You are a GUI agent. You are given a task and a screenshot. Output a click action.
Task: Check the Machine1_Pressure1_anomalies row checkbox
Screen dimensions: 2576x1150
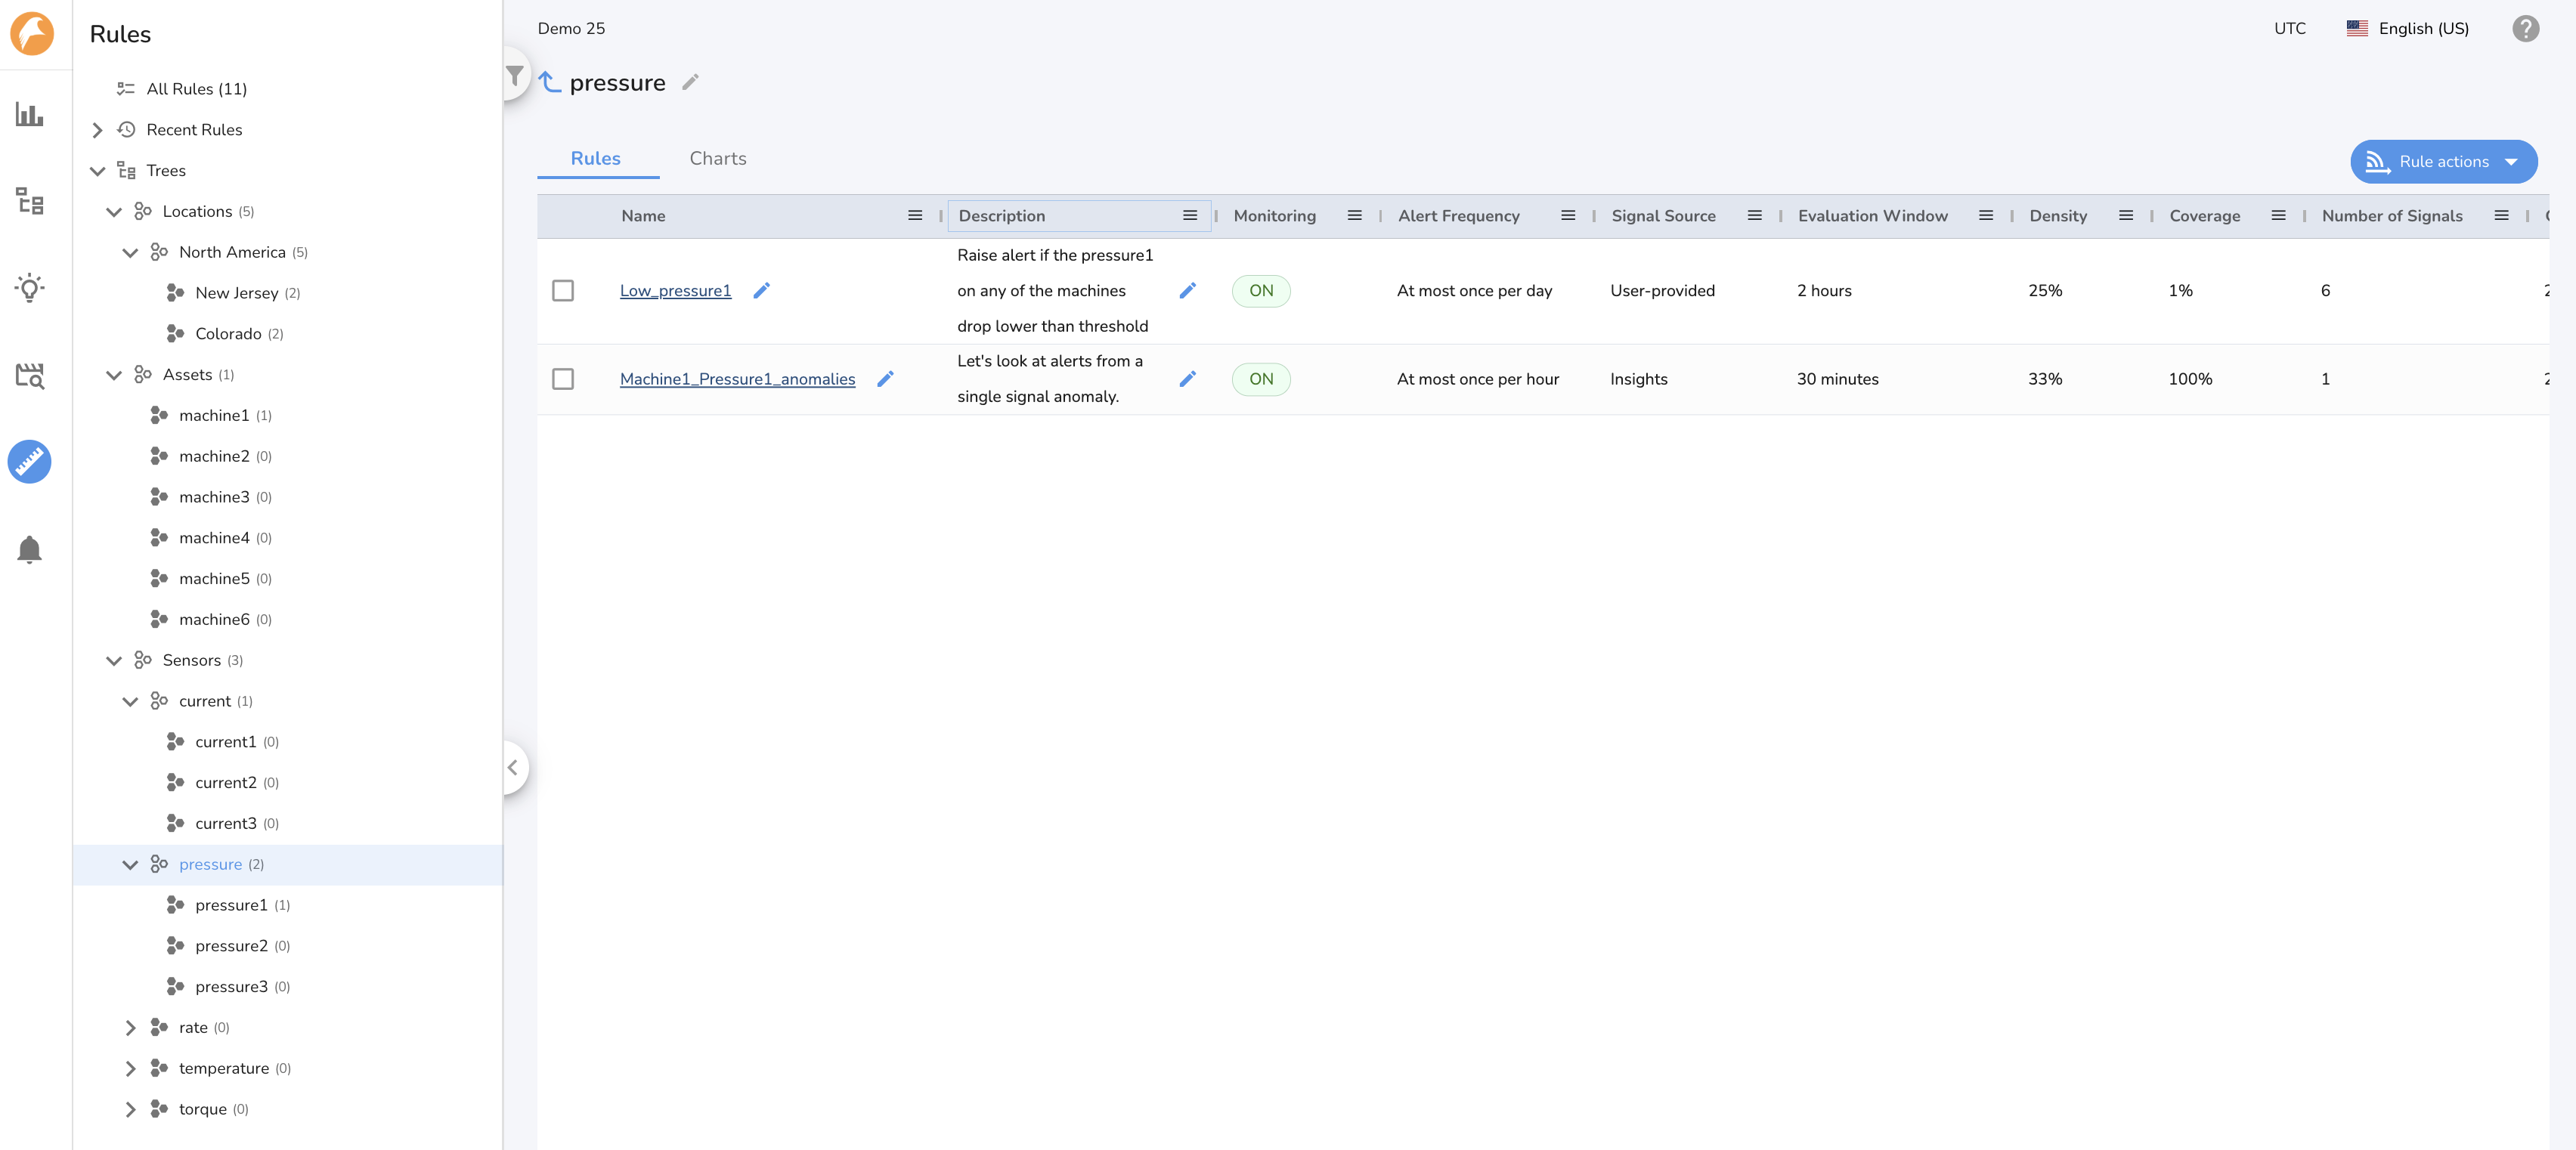coord(563,379)
